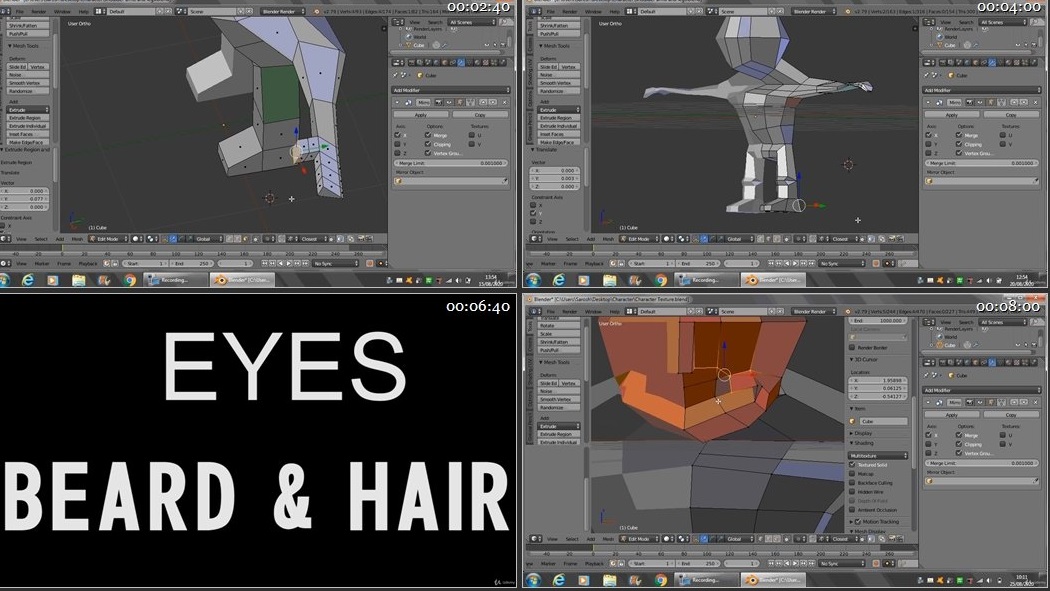Open Modifiers wrench tab in 00:02:40 frame
The width and height of the screenshot is (1050, 591).
[461, 63]
